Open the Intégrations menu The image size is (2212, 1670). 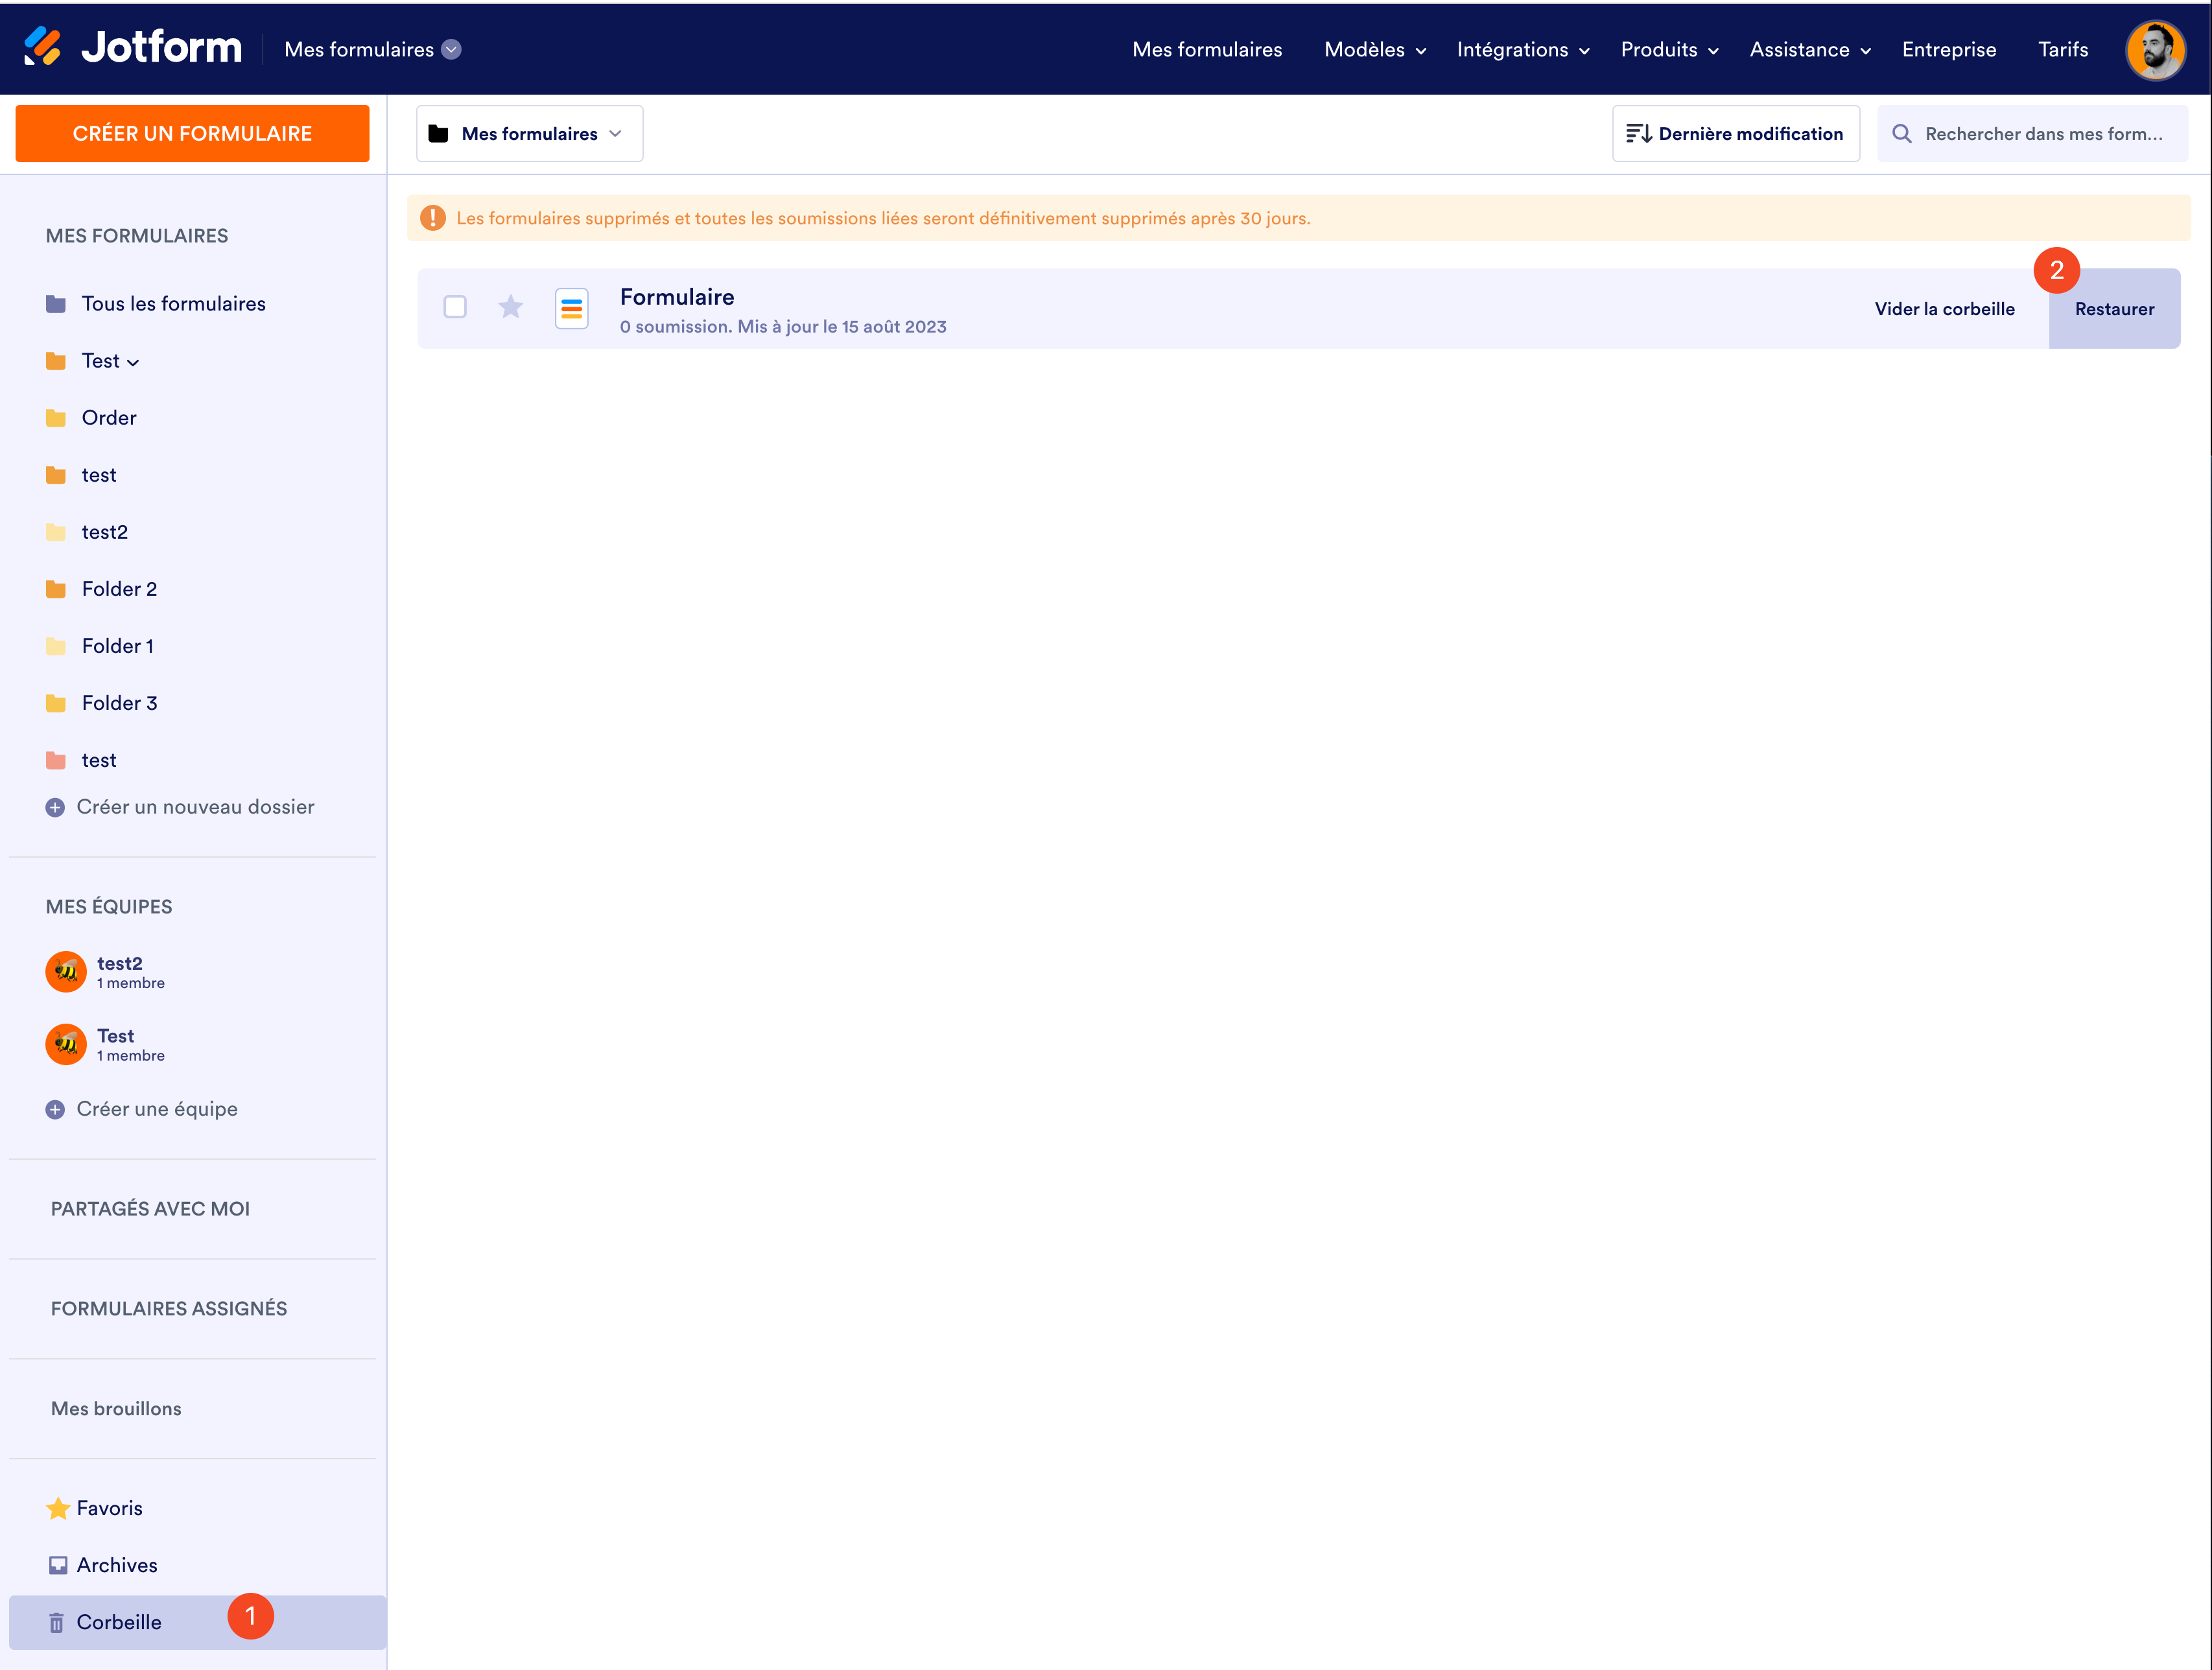[x=1522, y=50]
